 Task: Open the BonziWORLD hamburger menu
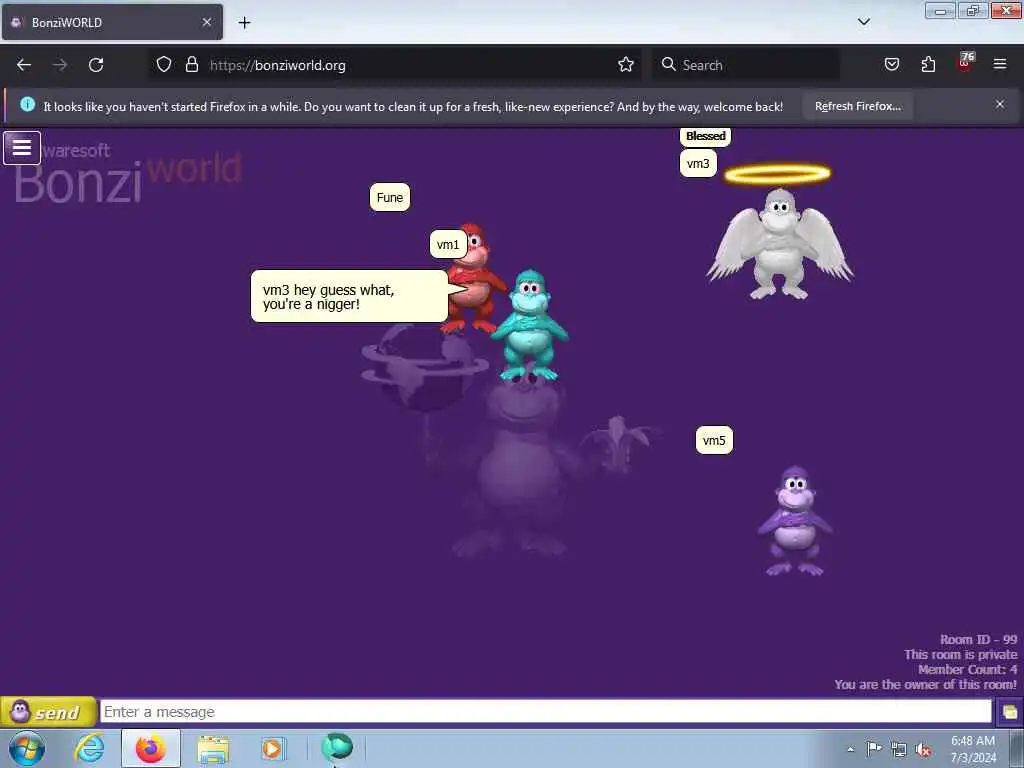(x=22, y=148)
